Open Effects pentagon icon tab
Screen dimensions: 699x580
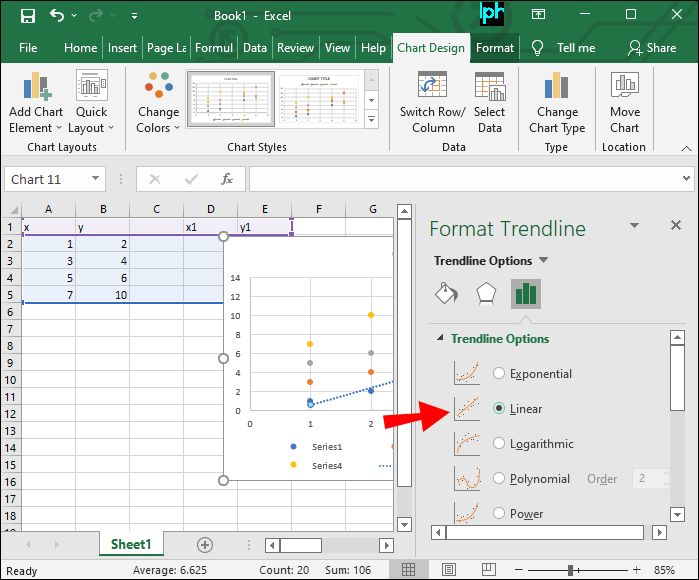coord(485,293)
